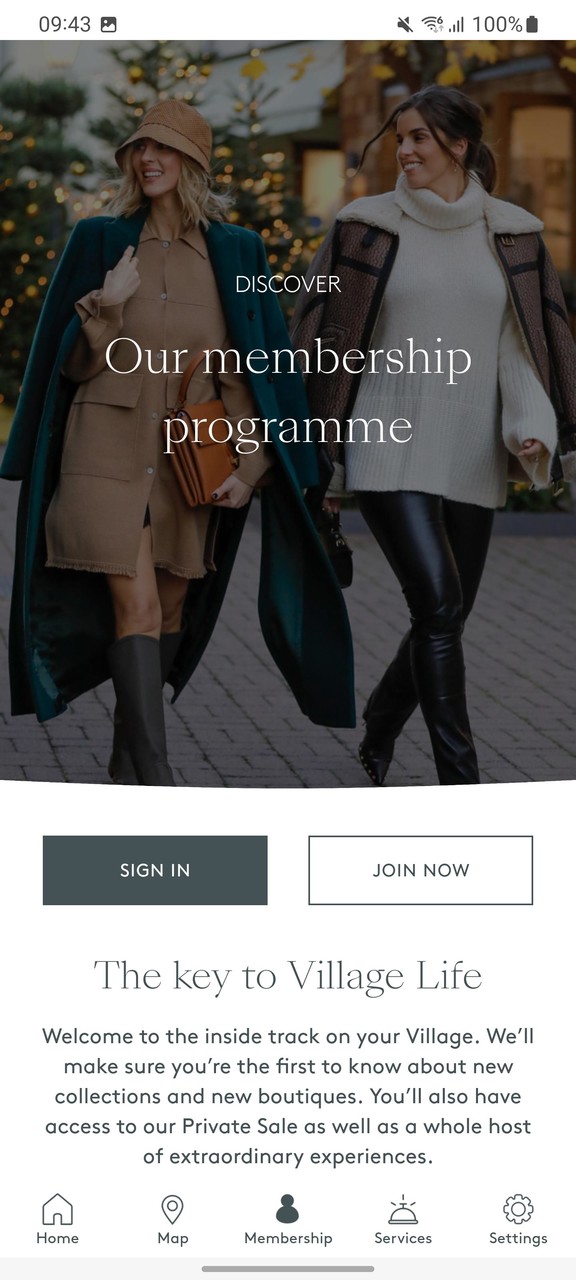Open the Services bell icon

[403, 1209]
